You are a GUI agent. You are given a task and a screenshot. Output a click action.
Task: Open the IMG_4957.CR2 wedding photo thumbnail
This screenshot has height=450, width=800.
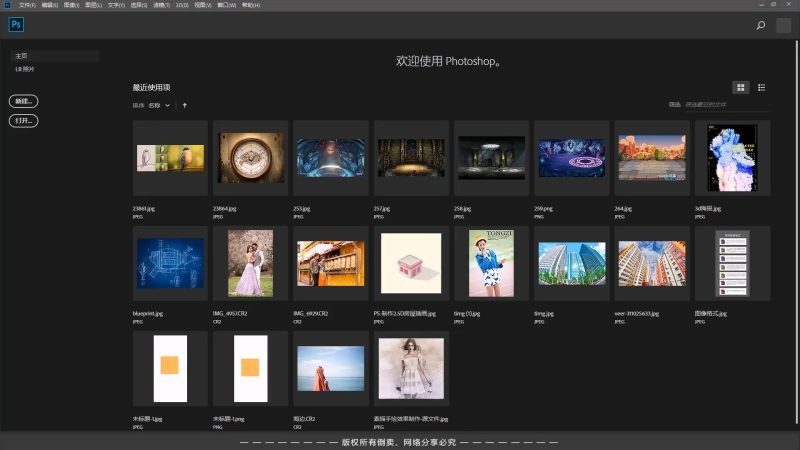250,263
